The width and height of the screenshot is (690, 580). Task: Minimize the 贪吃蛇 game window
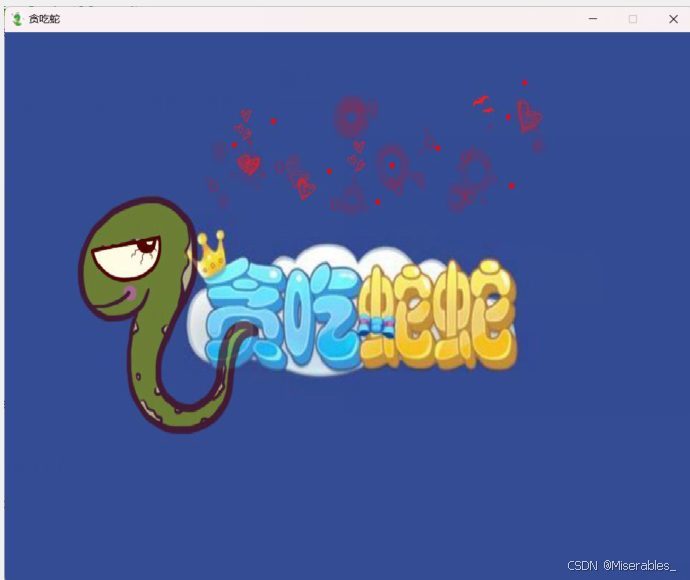coord(593,19)
